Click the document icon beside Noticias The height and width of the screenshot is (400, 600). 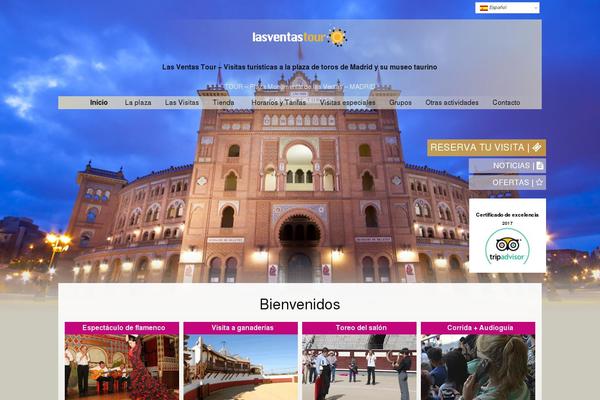[x=540, y=166]
